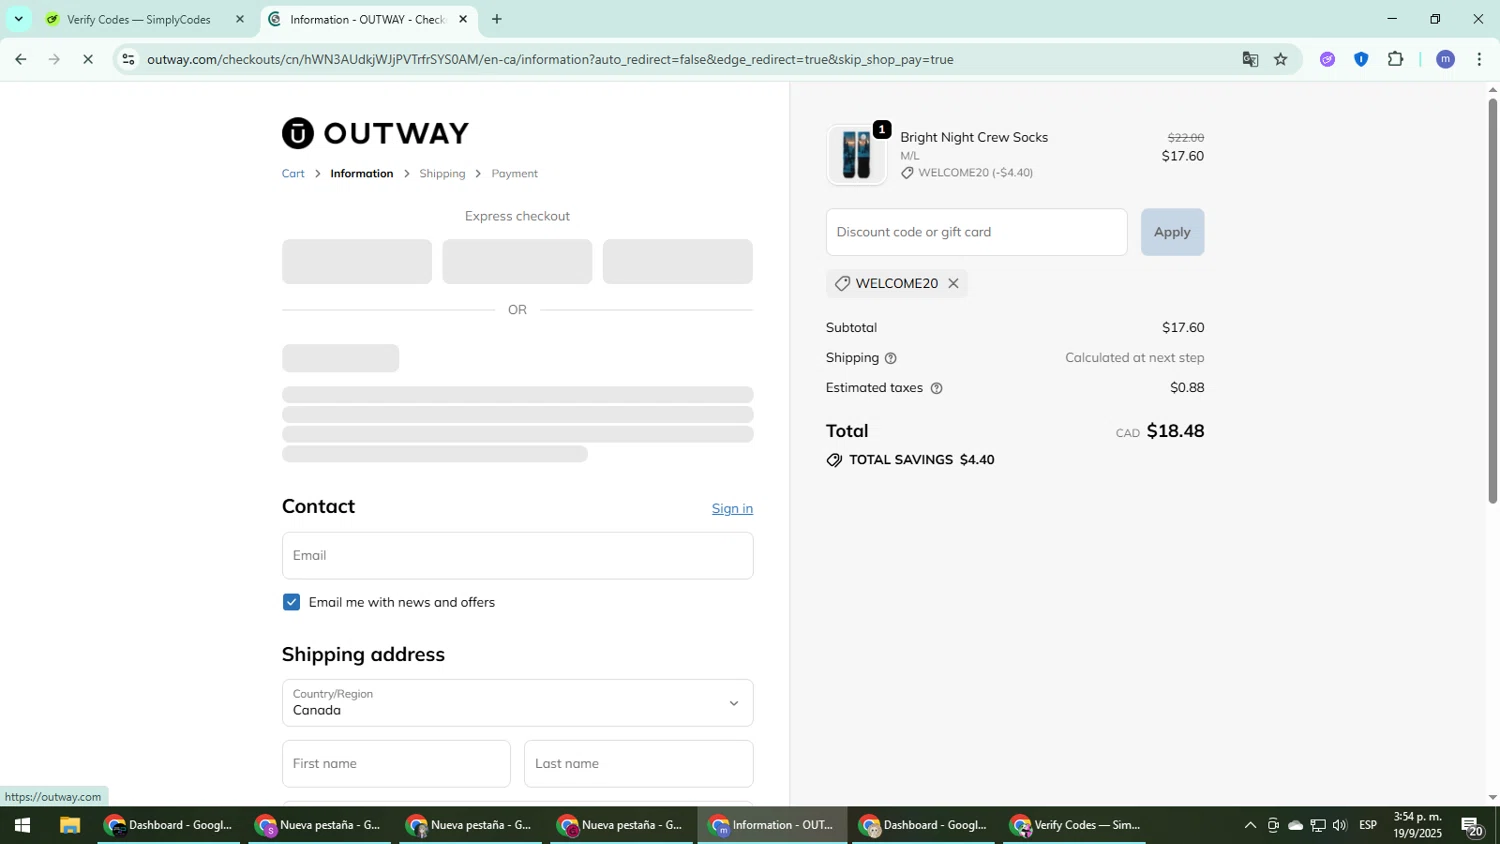
Task: Open network settings tray icon
Action: (x=1318, y=826)
